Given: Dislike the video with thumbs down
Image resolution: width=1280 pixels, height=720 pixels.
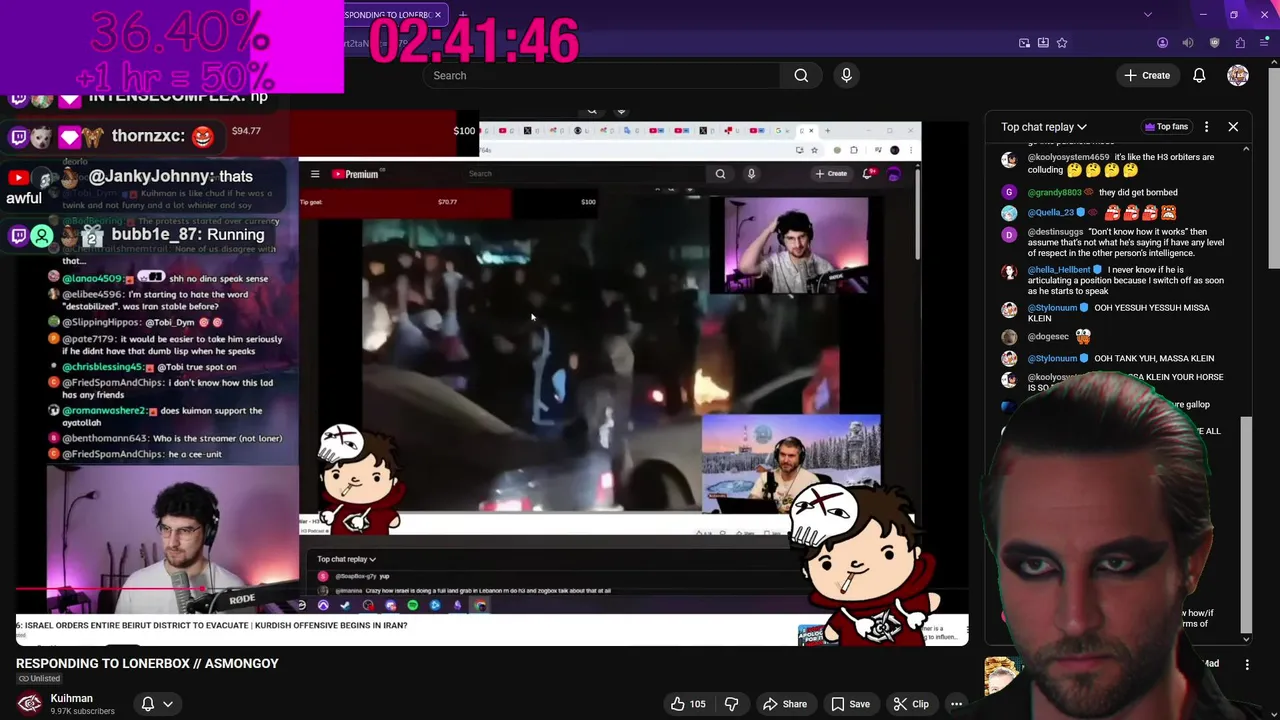Looking at the screenshot, I should click(x=731, y=704).
